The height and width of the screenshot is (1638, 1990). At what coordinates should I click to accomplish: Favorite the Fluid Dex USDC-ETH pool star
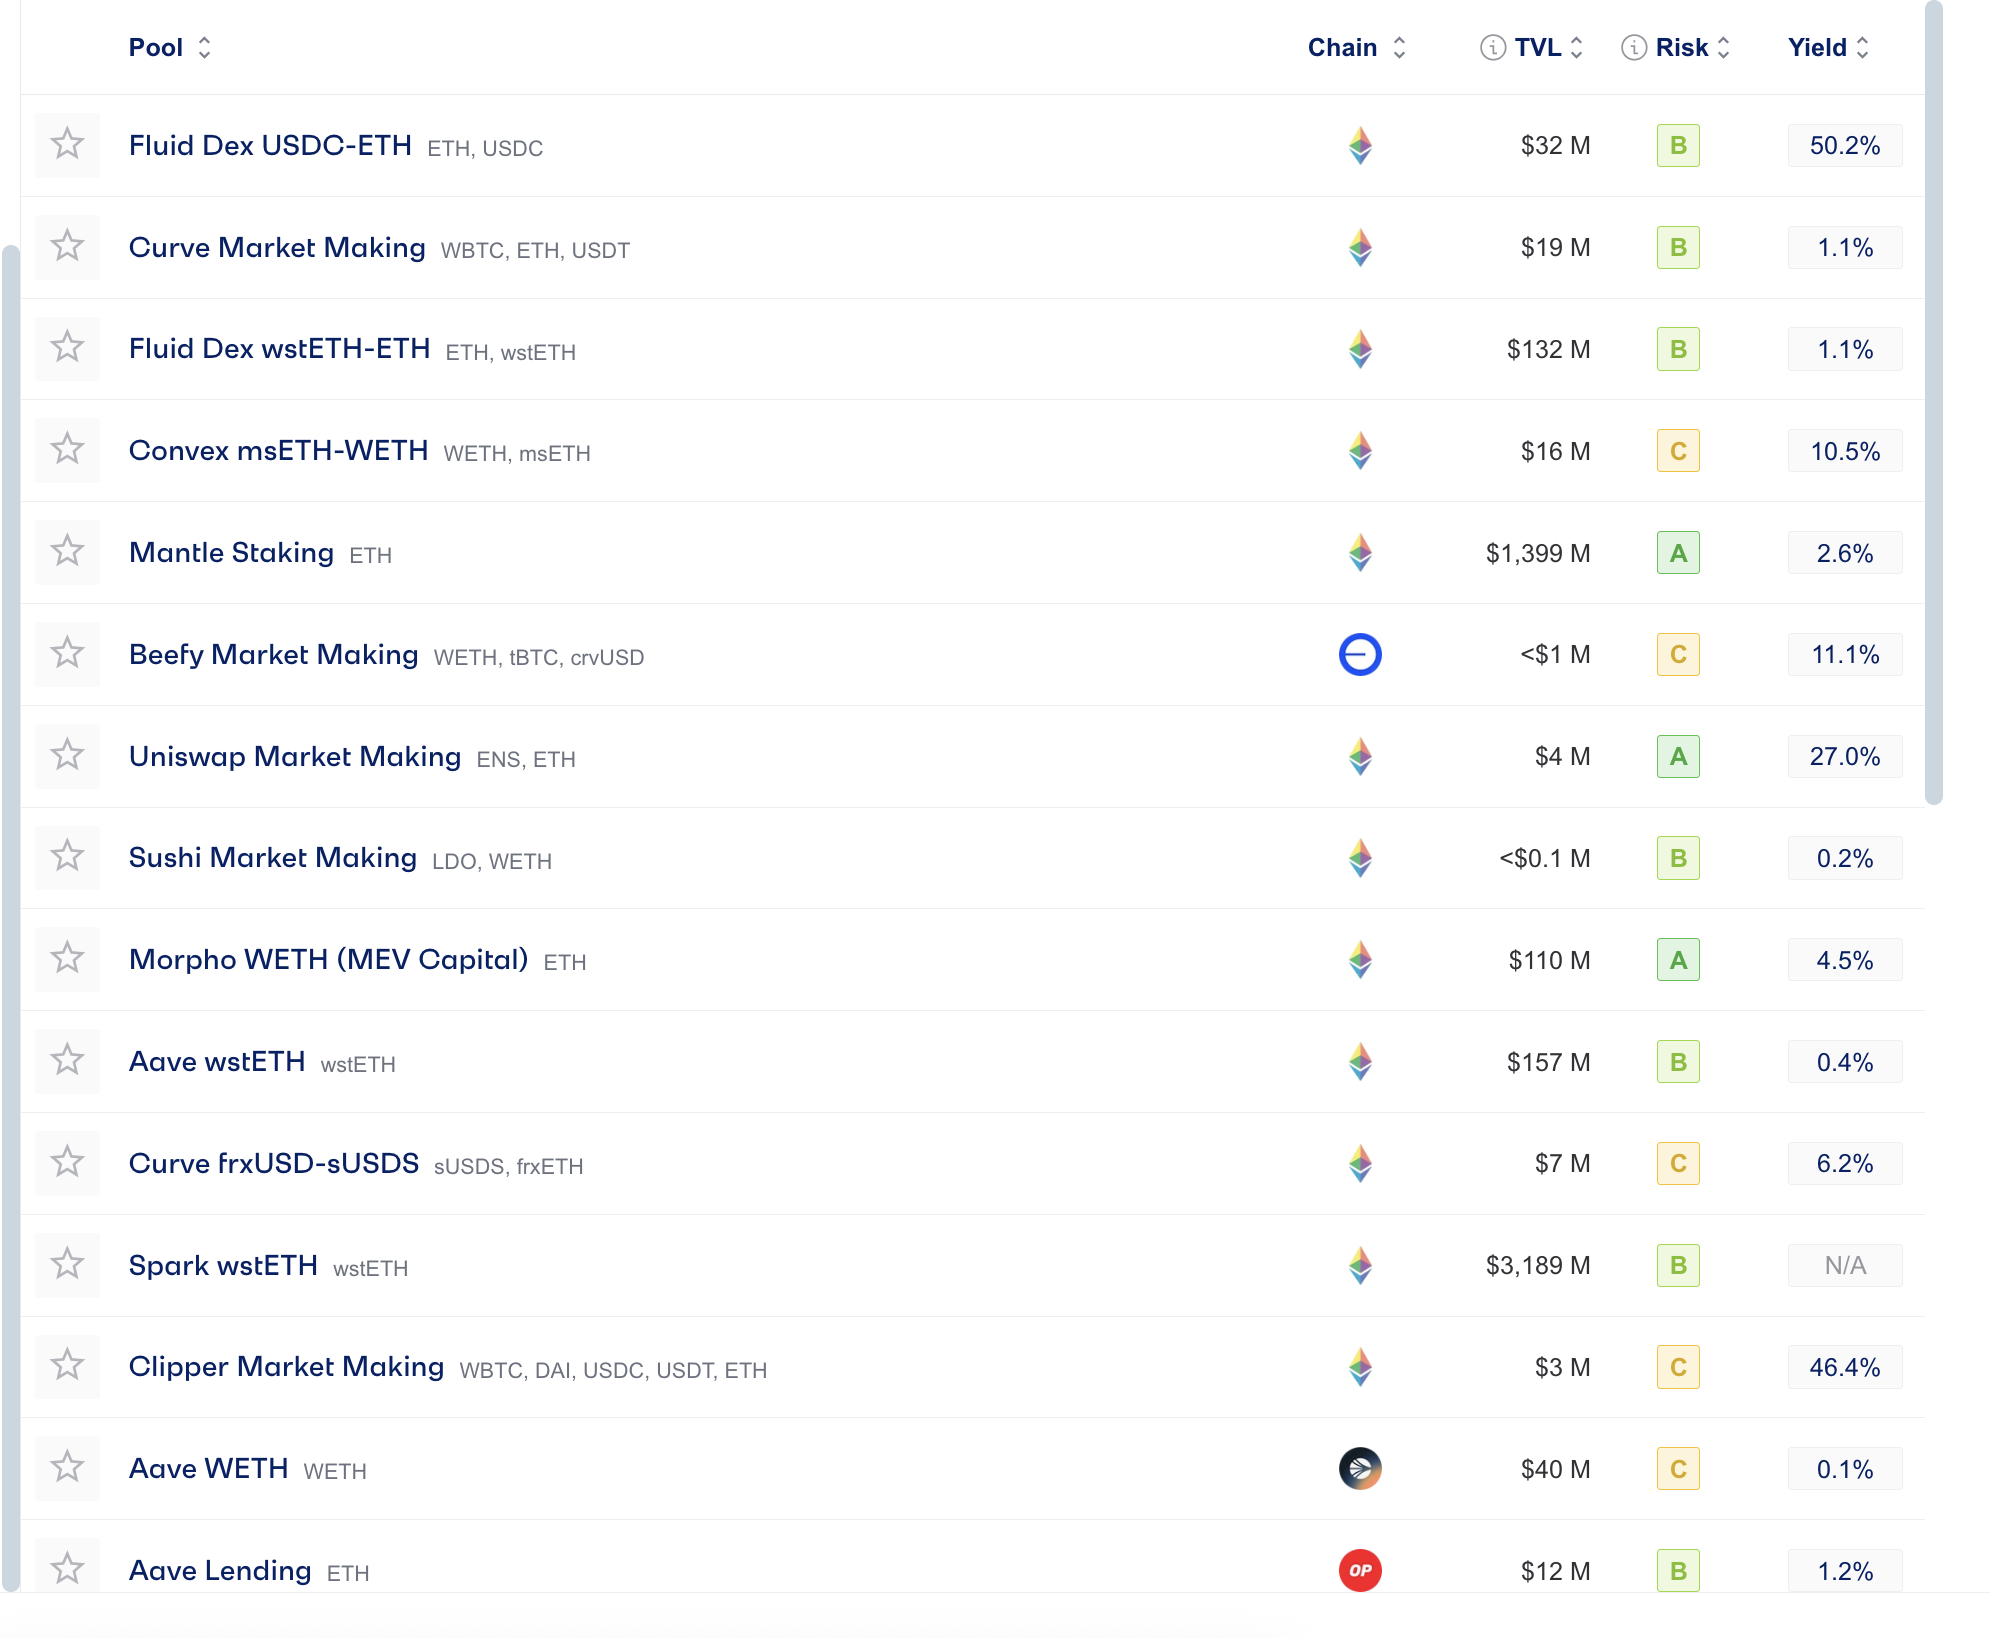click(x=67, y=145)
